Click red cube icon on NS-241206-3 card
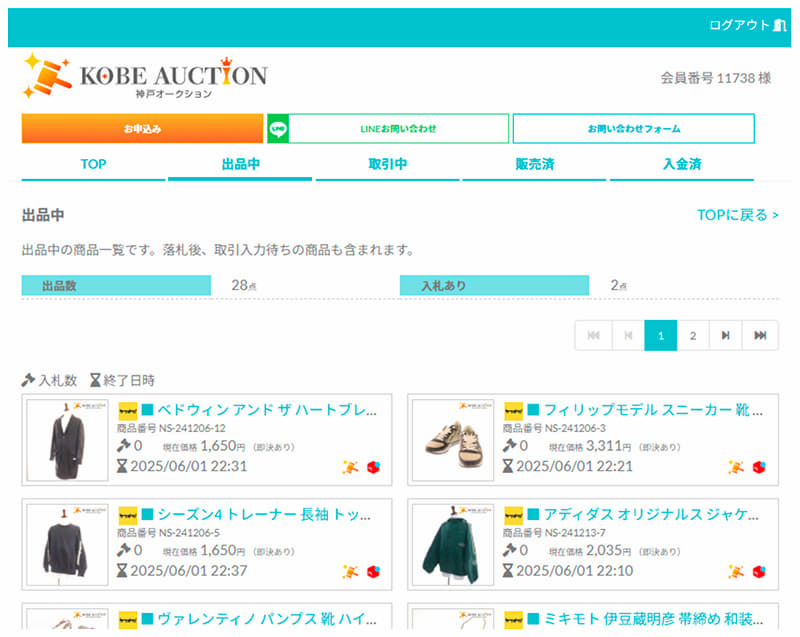The height and width of the screenshot is (637, 800). pos(759,467)
